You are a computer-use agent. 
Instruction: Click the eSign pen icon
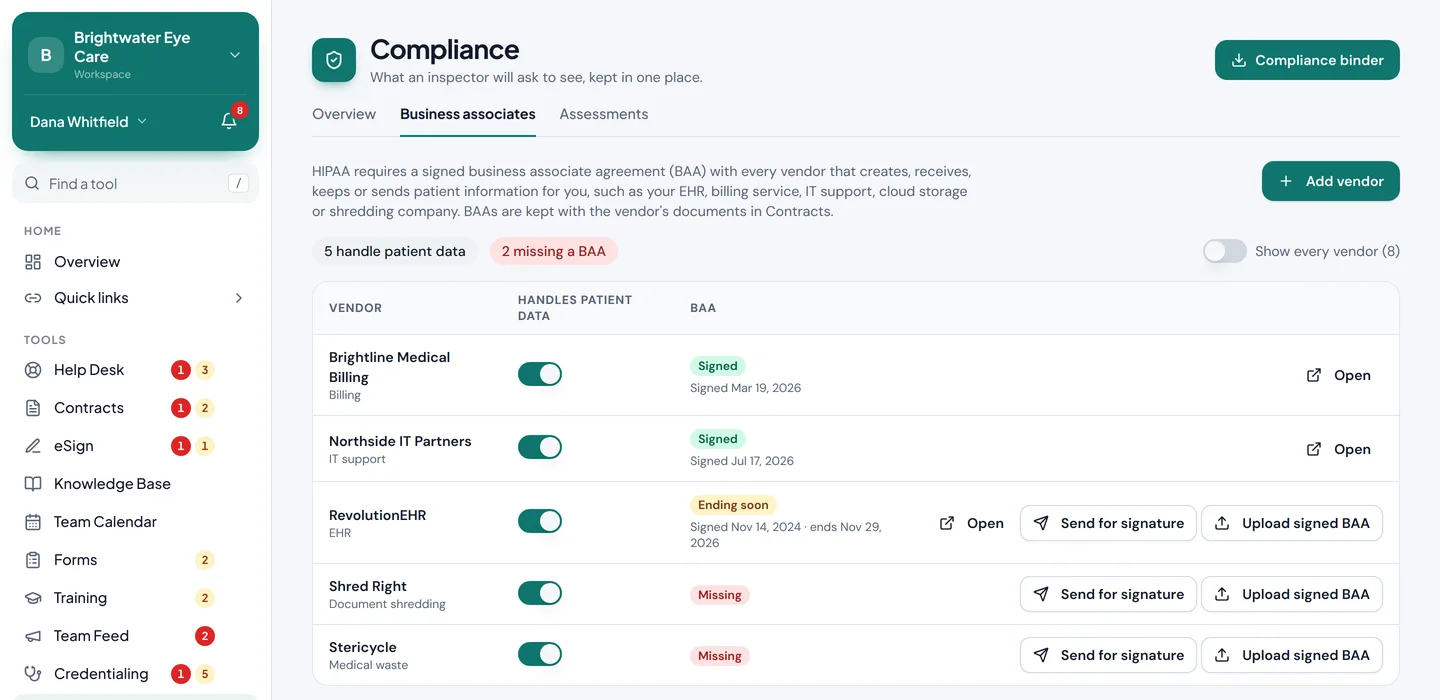point(33,446)
